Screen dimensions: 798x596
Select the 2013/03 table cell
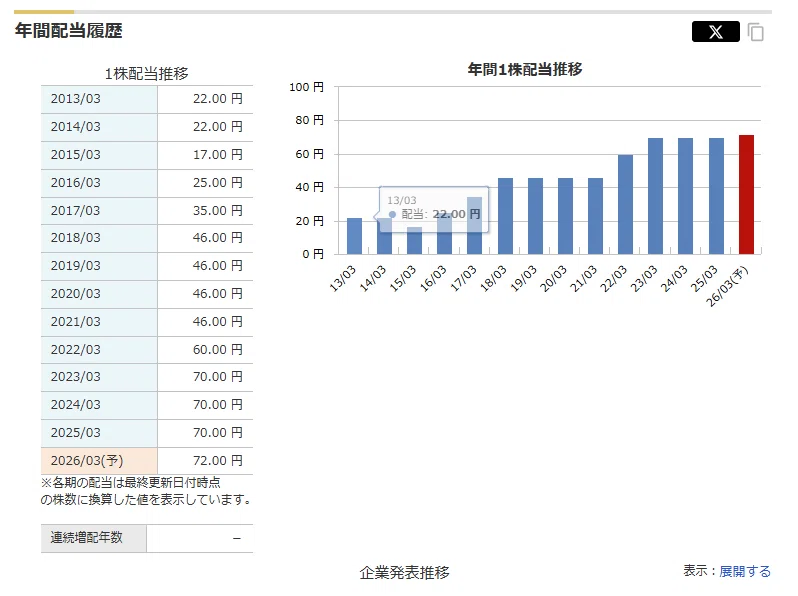(x=99, y=99)
